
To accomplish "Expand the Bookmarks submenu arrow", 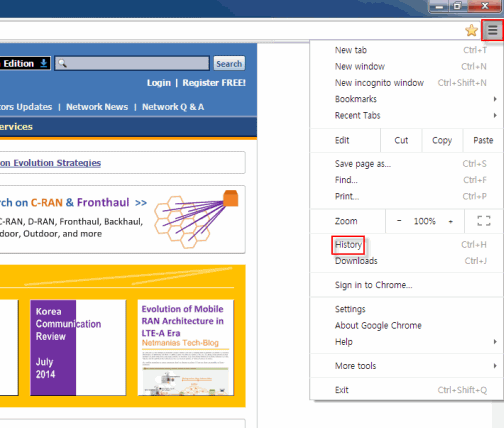I will click(x=495, y=99).
